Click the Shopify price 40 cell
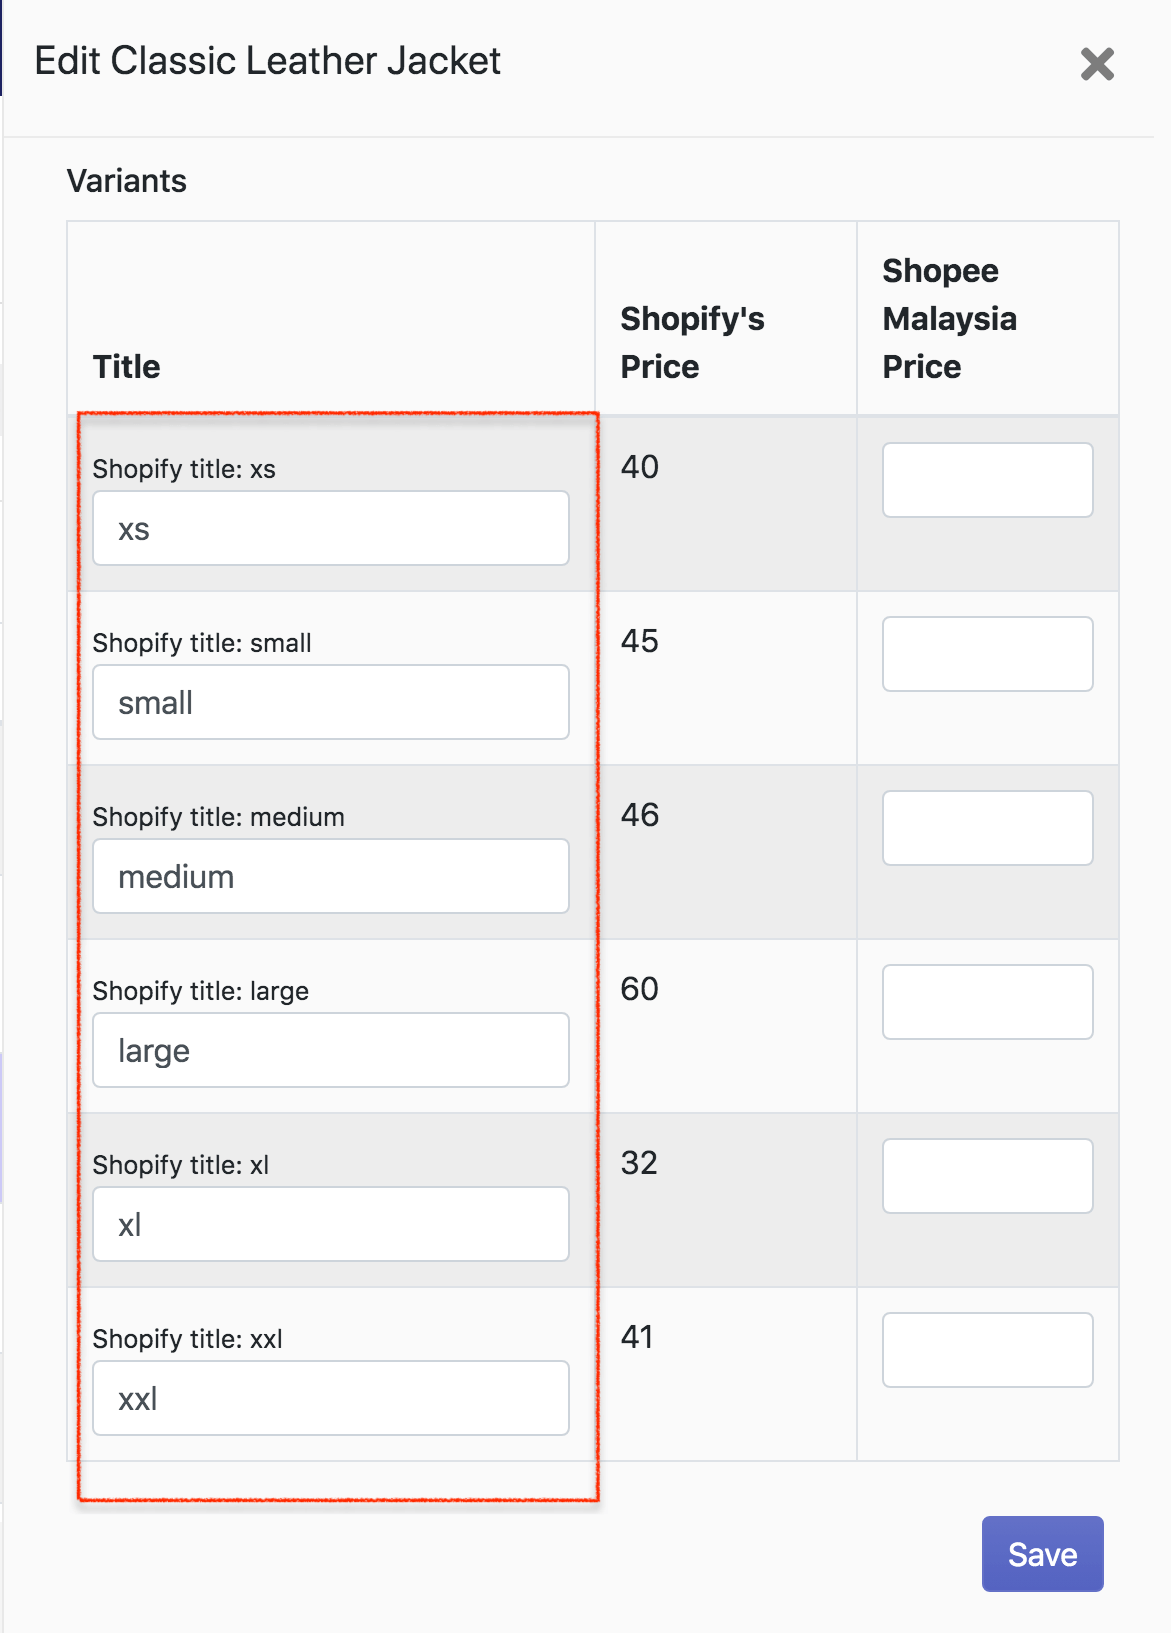Image resolution: width=1171 pixels, height=1633 pixels. [x=640, y=467]
